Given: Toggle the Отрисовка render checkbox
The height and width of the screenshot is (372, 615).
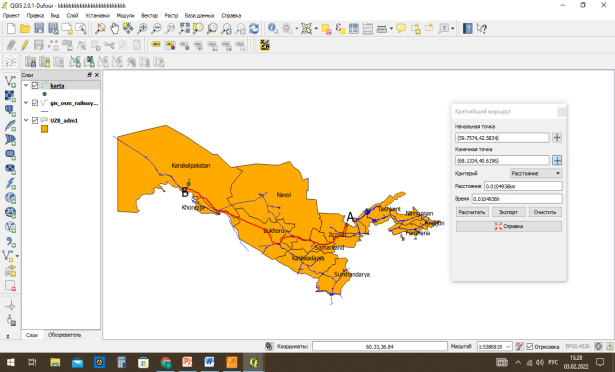Looking at the screenshot, I should click(x=529, y=346).
